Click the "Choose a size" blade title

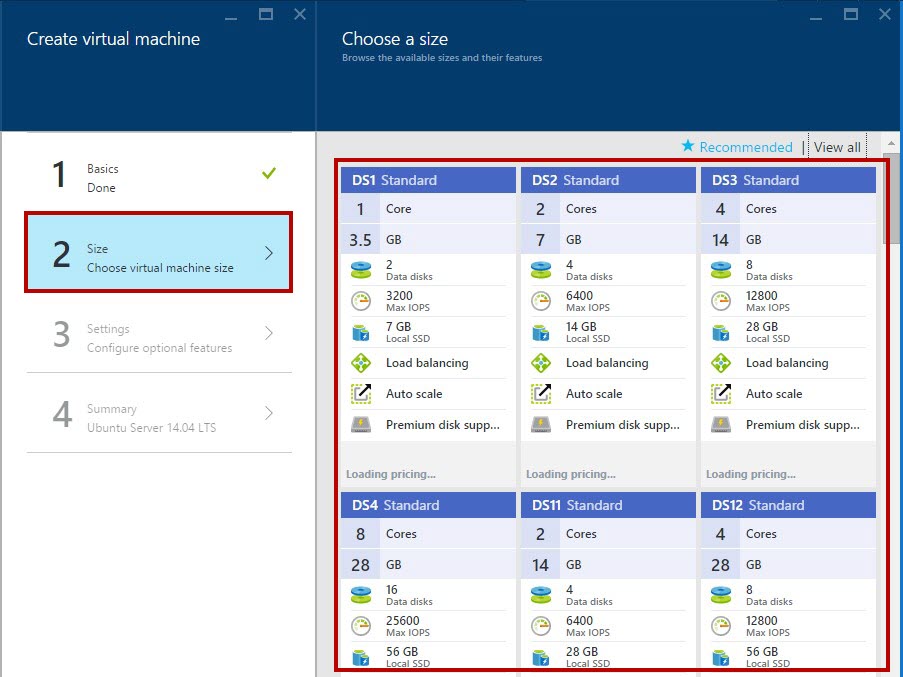pyautogui.click(x=394, y=39)
